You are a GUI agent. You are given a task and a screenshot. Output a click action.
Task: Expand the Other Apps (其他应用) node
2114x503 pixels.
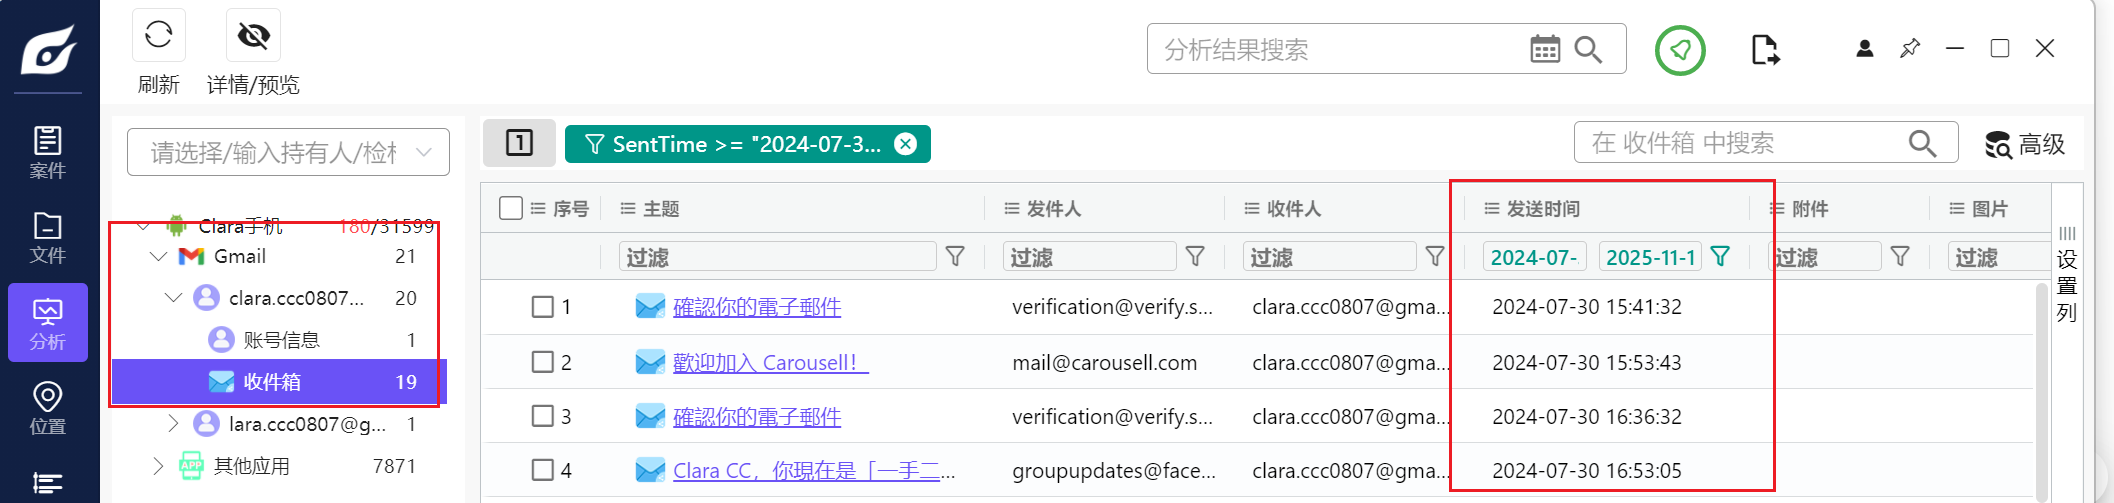click(x=158, y=466)
